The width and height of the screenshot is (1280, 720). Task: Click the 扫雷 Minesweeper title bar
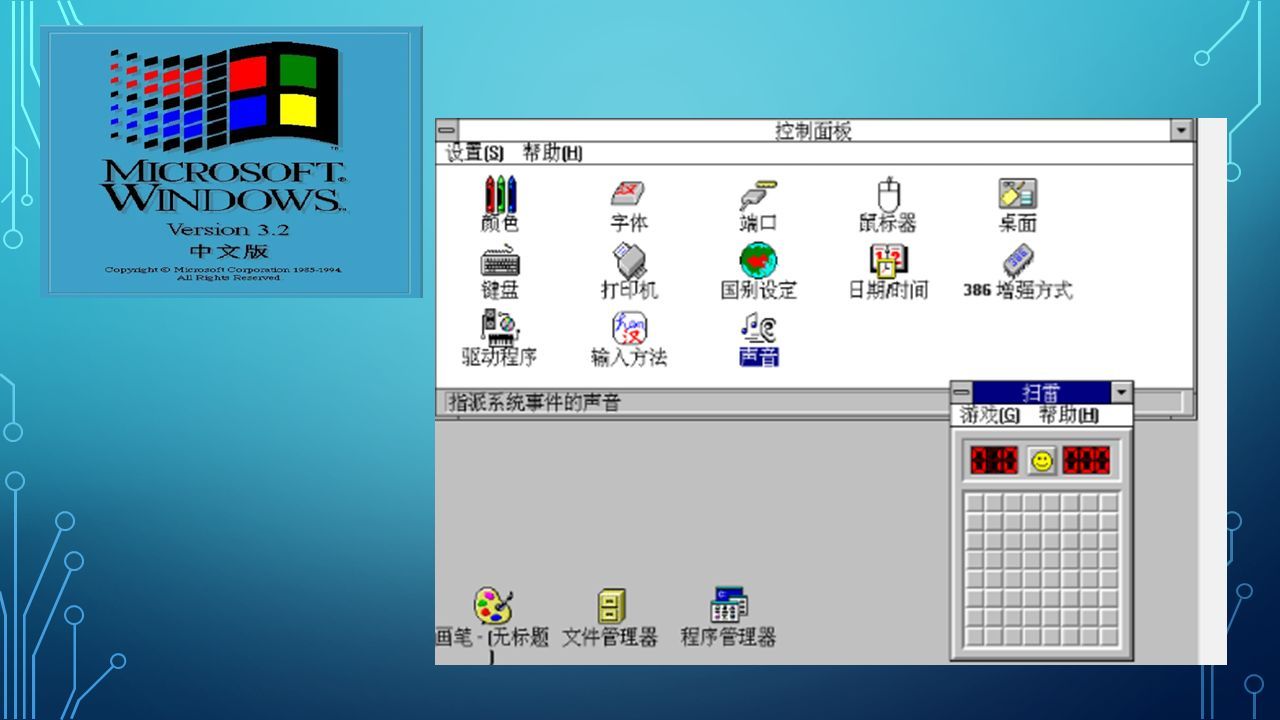(1042, 393)
